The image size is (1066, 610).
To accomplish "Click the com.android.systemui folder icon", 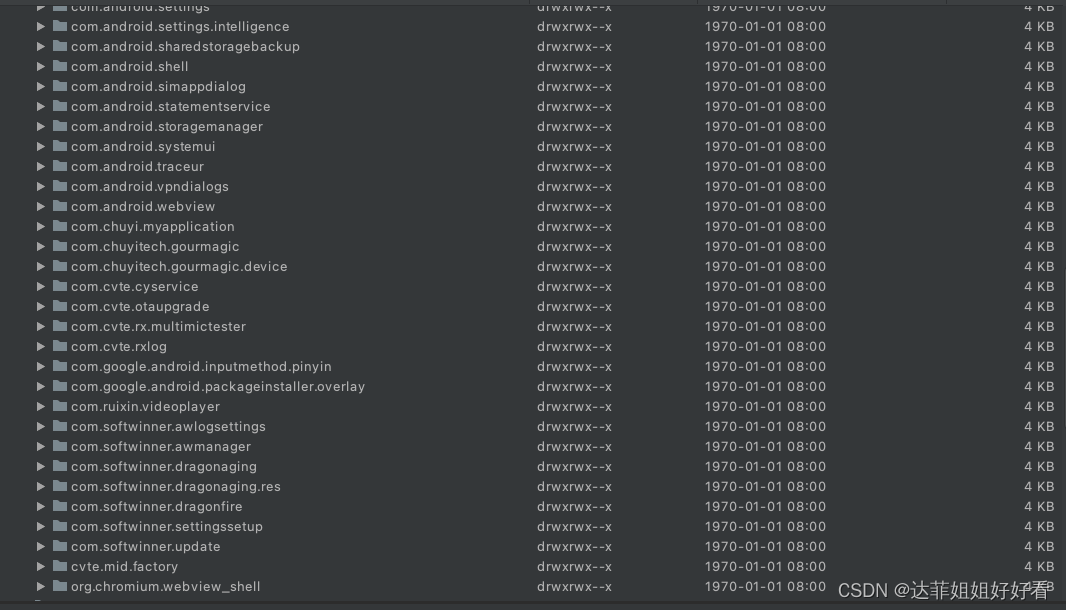I will 60,146.
